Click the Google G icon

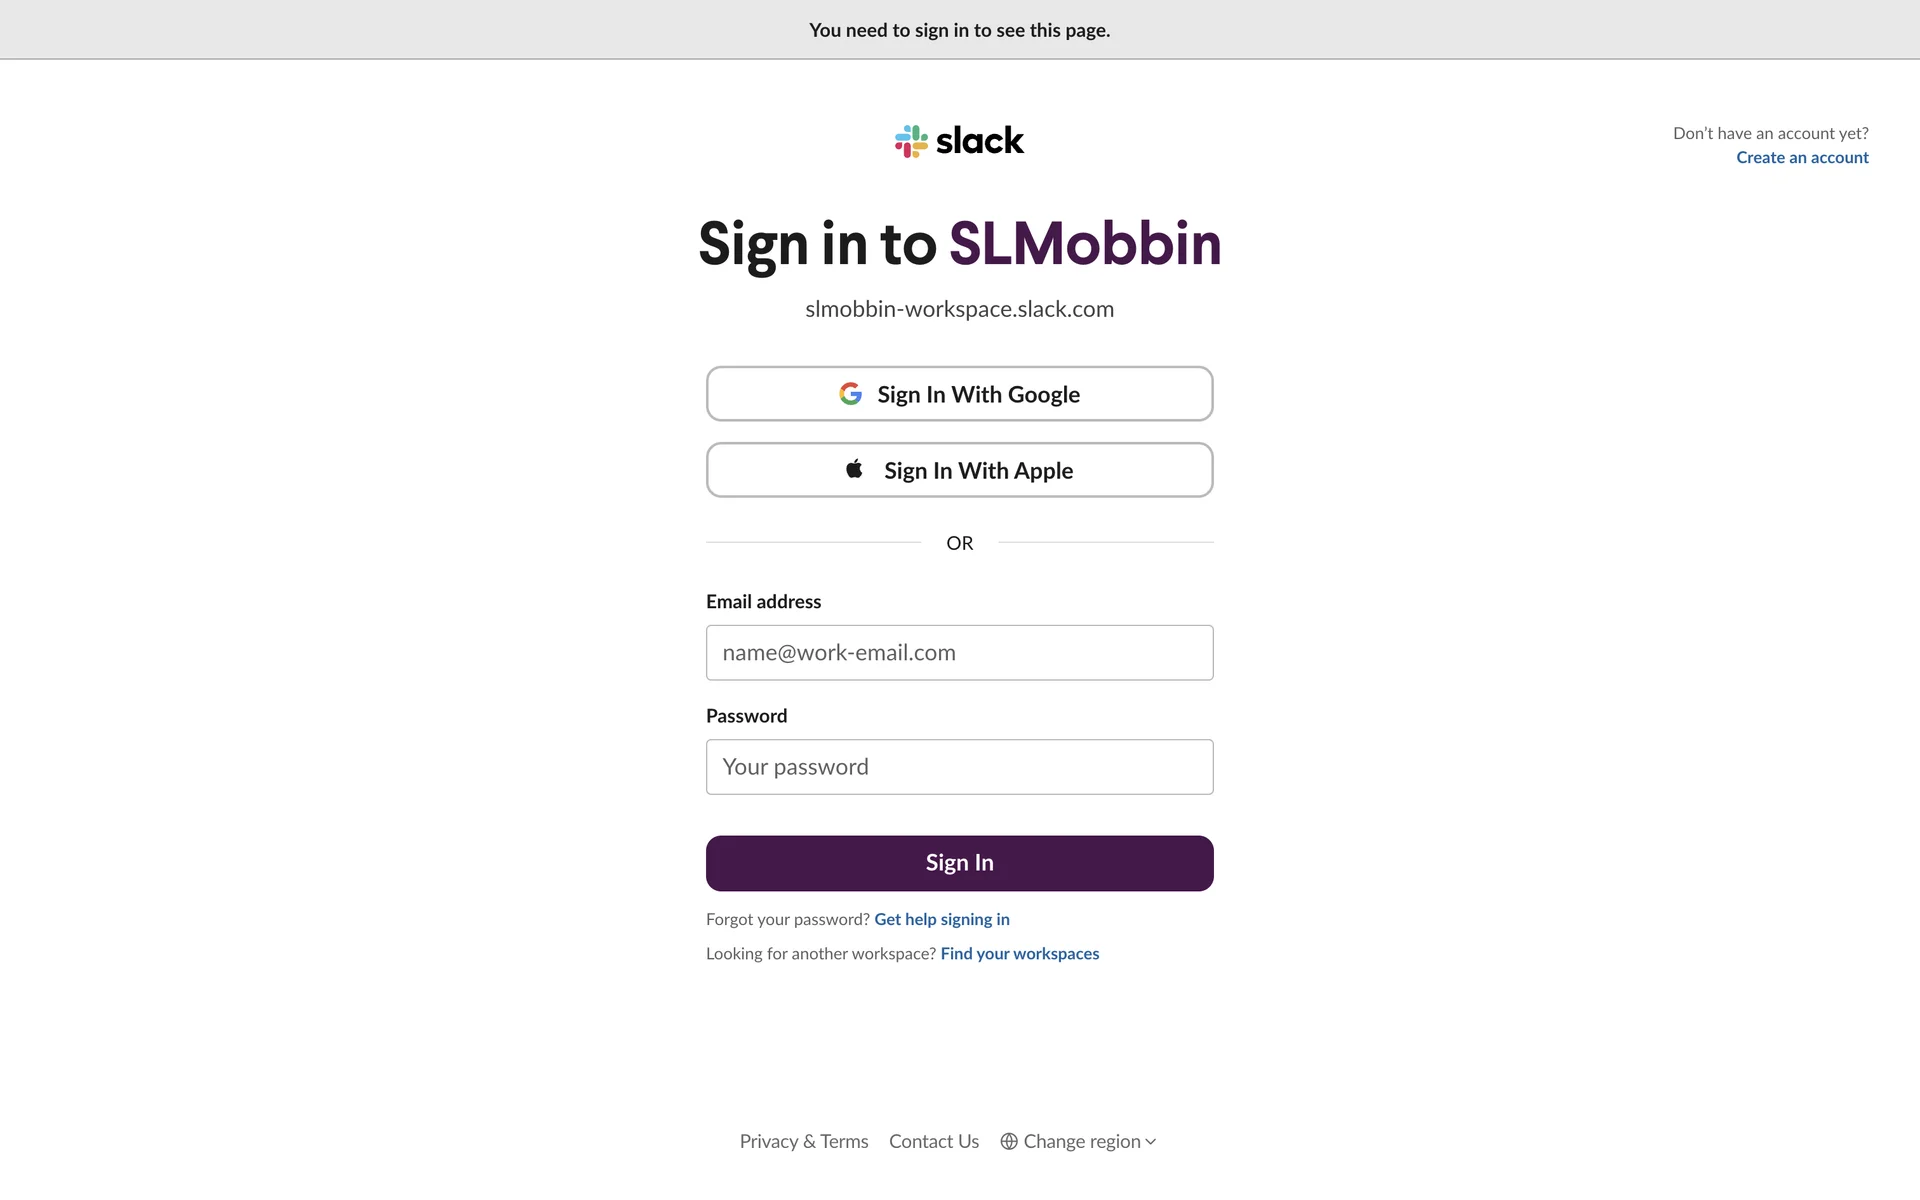850,394
